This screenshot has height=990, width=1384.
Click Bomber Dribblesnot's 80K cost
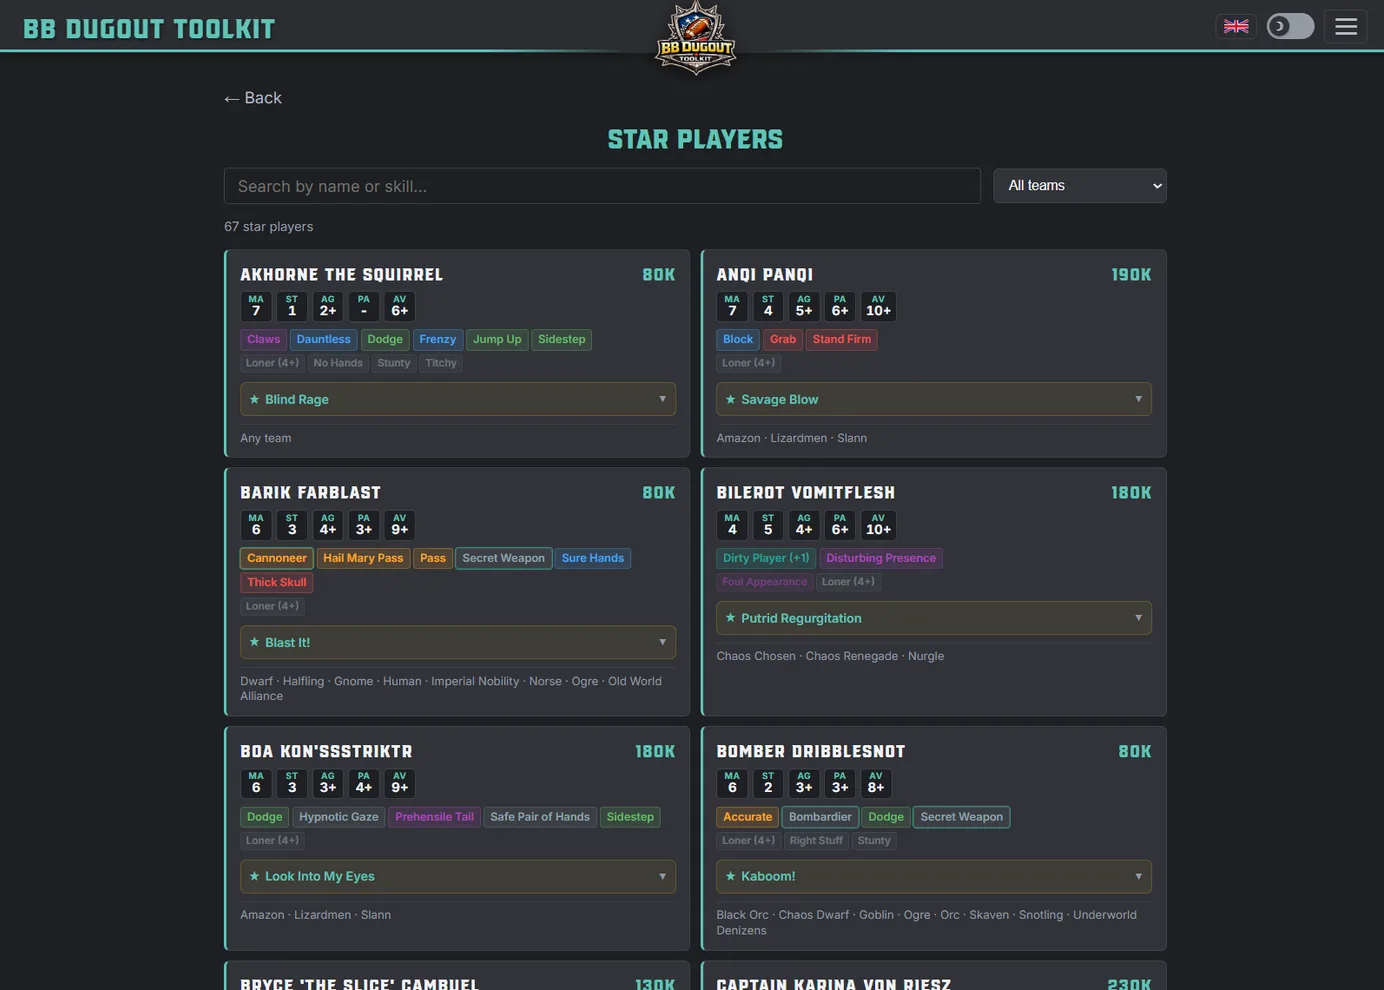click(1135, 752)
